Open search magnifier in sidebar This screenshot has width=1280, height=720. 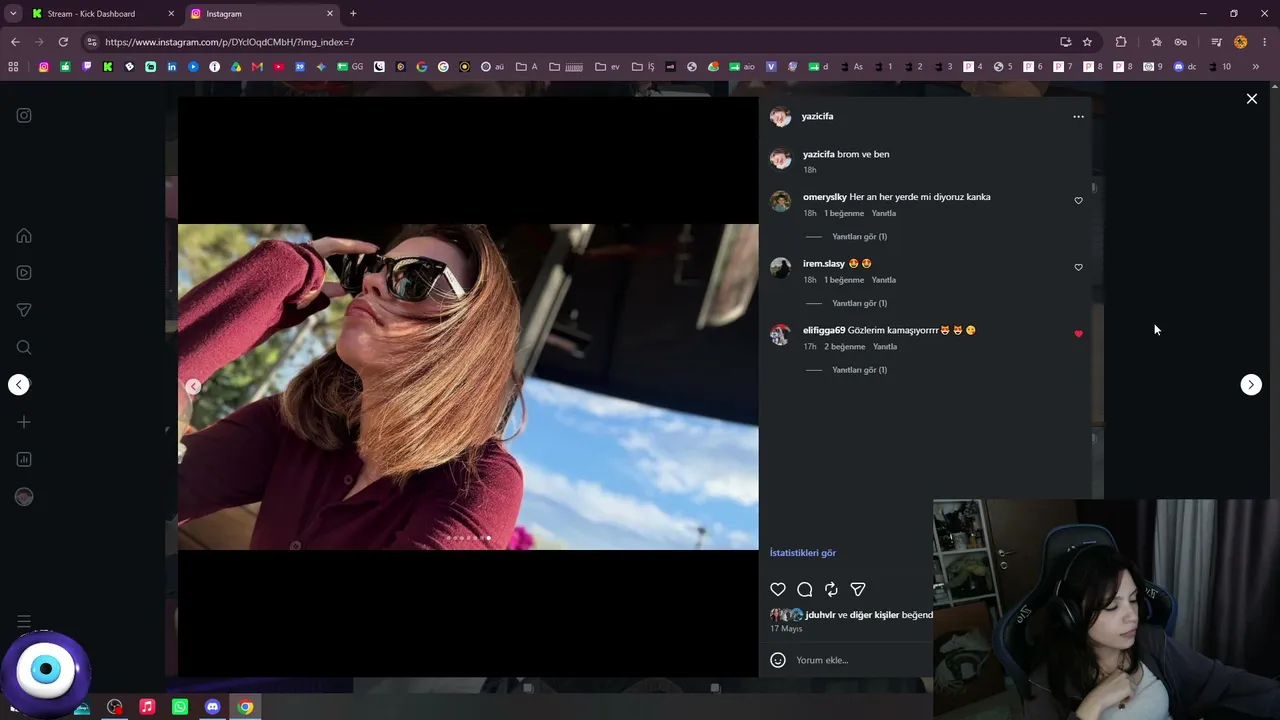[x=24, y=348]
